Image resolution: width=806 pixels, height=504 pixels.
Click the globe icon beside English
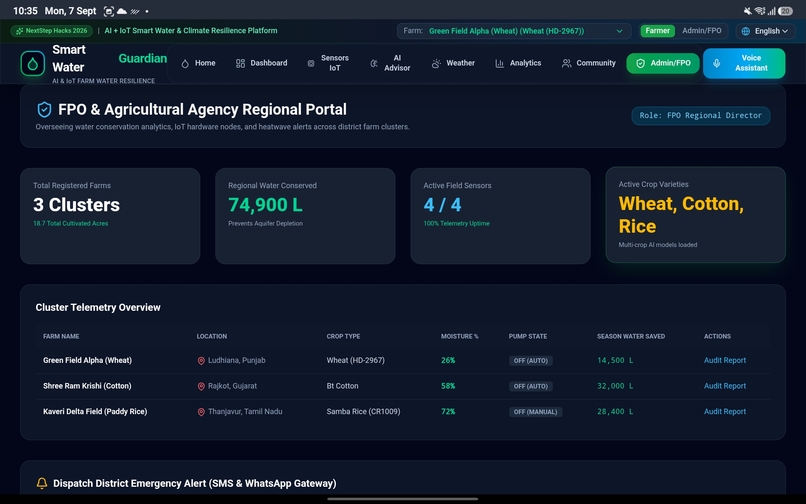tap(745, 31)
